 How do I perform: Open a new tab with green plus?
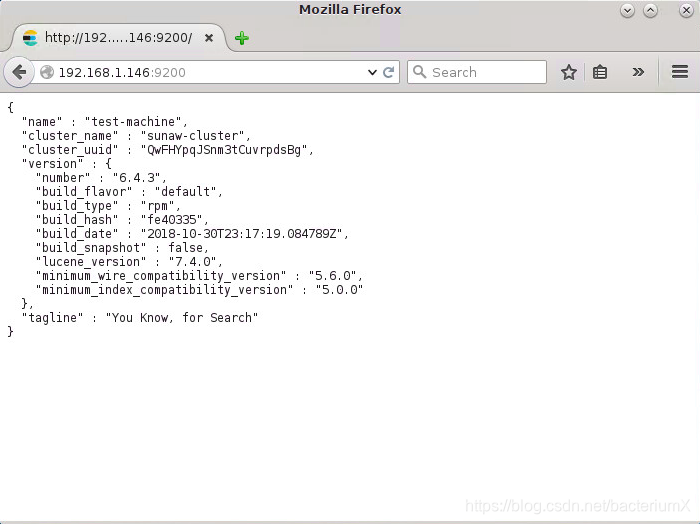coord(242,38)
